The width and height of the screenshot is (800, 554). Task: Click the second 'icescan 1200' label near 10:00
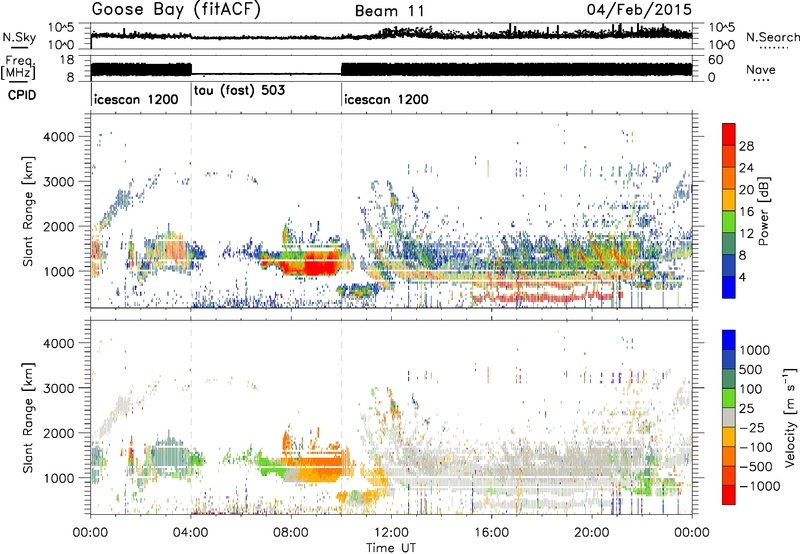[x=386, y=99]
